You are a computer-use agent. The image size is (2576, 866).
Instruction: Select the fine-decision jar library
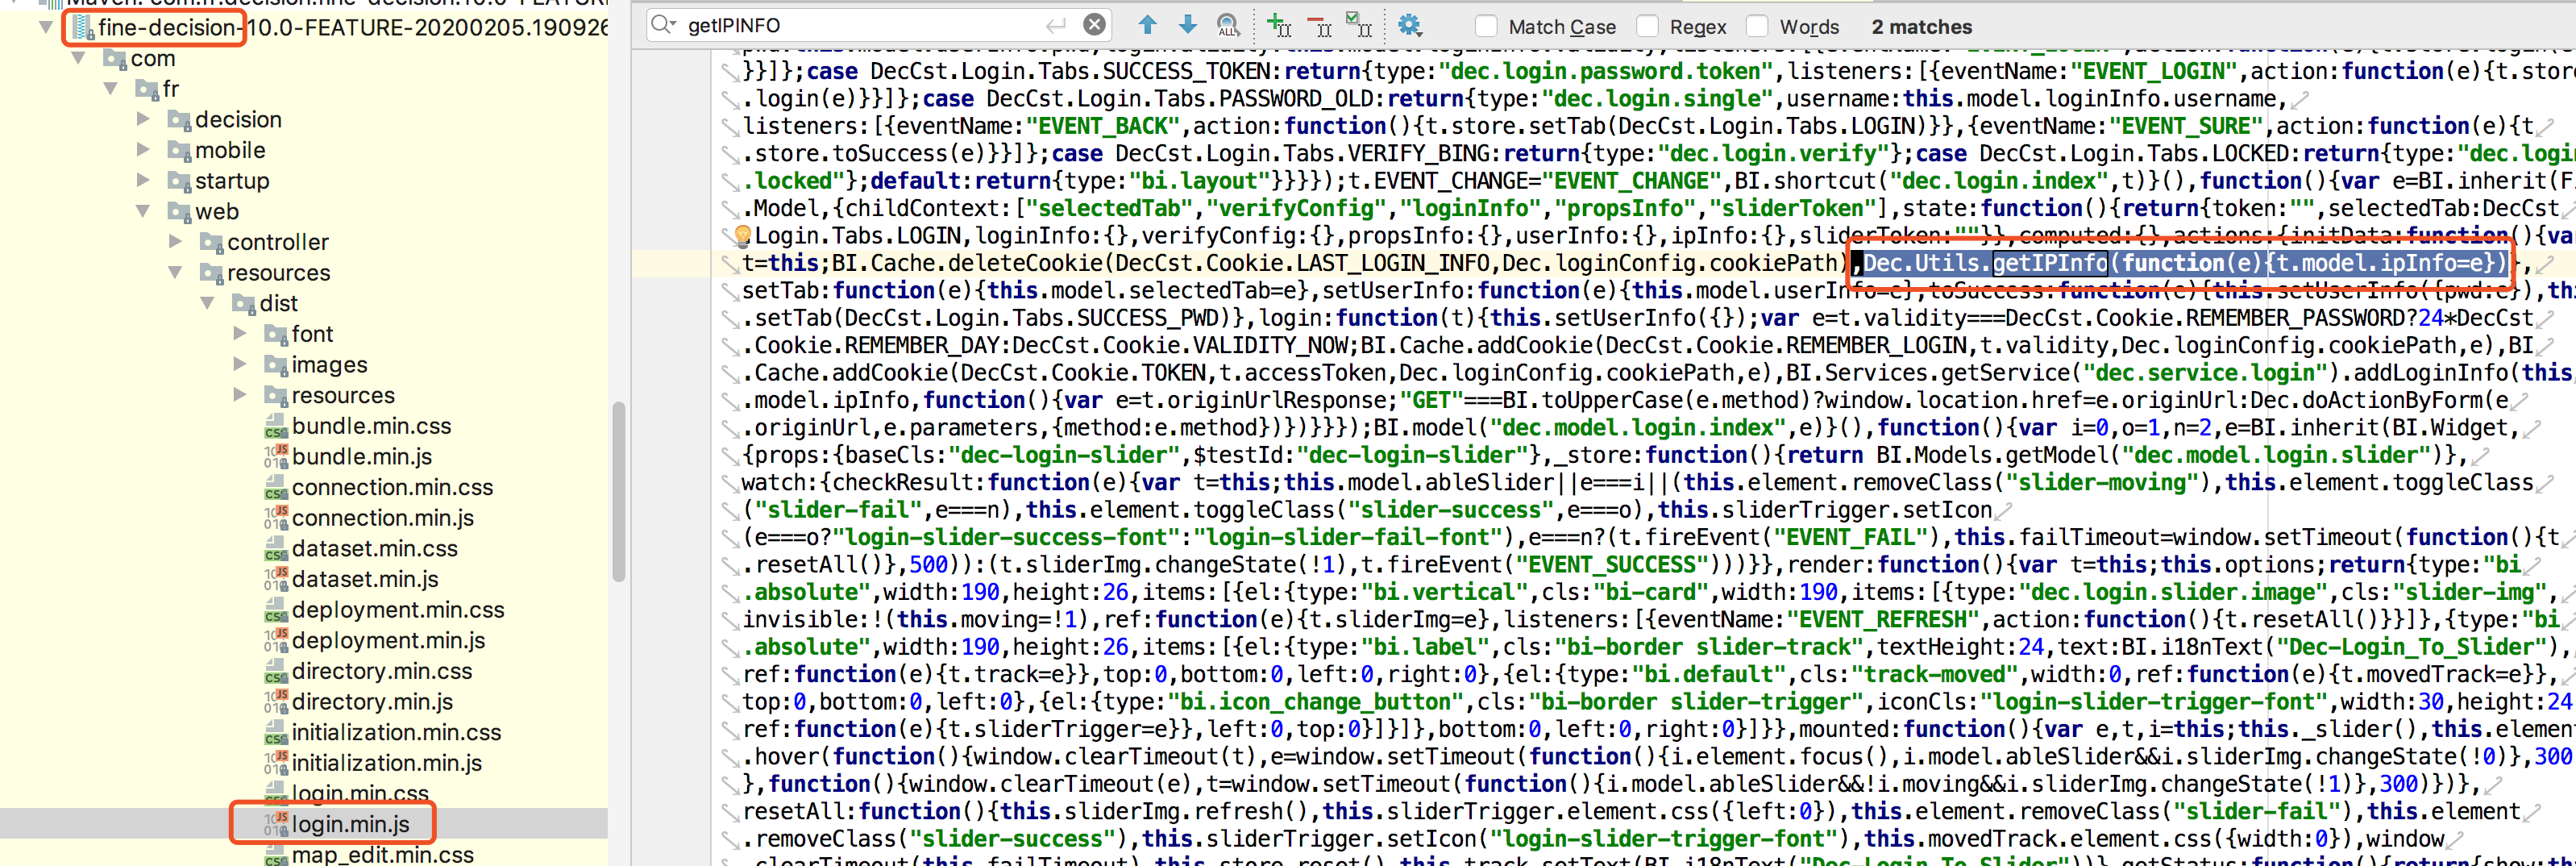coord(352,27)
